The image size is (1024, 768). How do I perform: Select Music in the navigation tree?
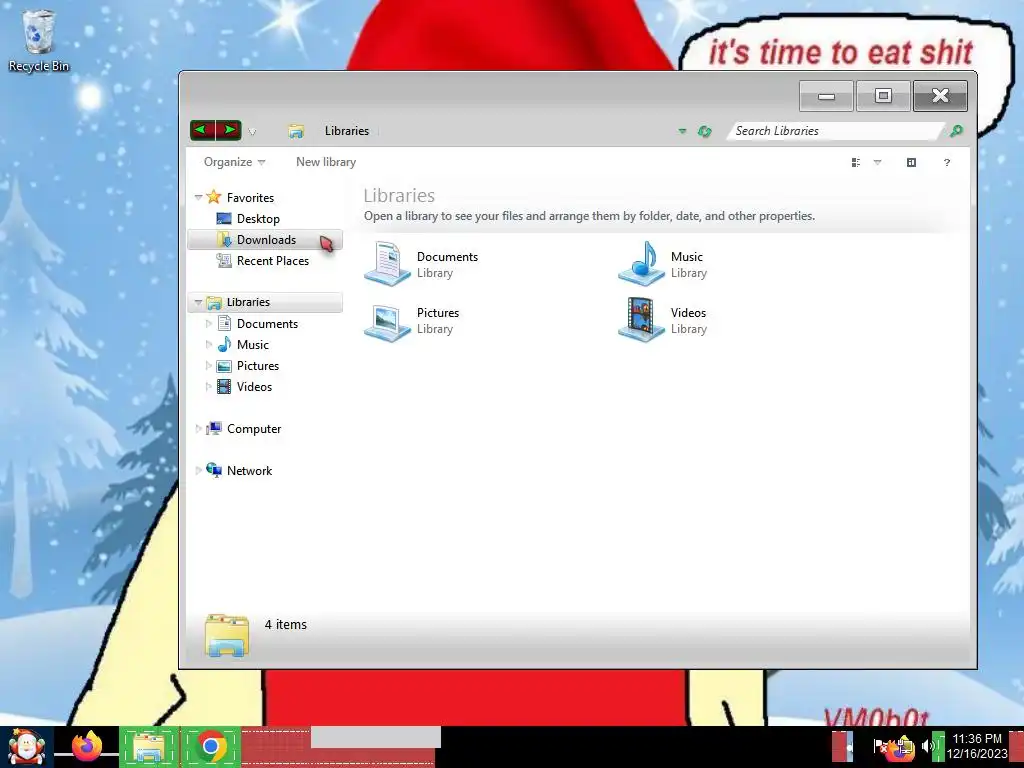tap(253, 345)
